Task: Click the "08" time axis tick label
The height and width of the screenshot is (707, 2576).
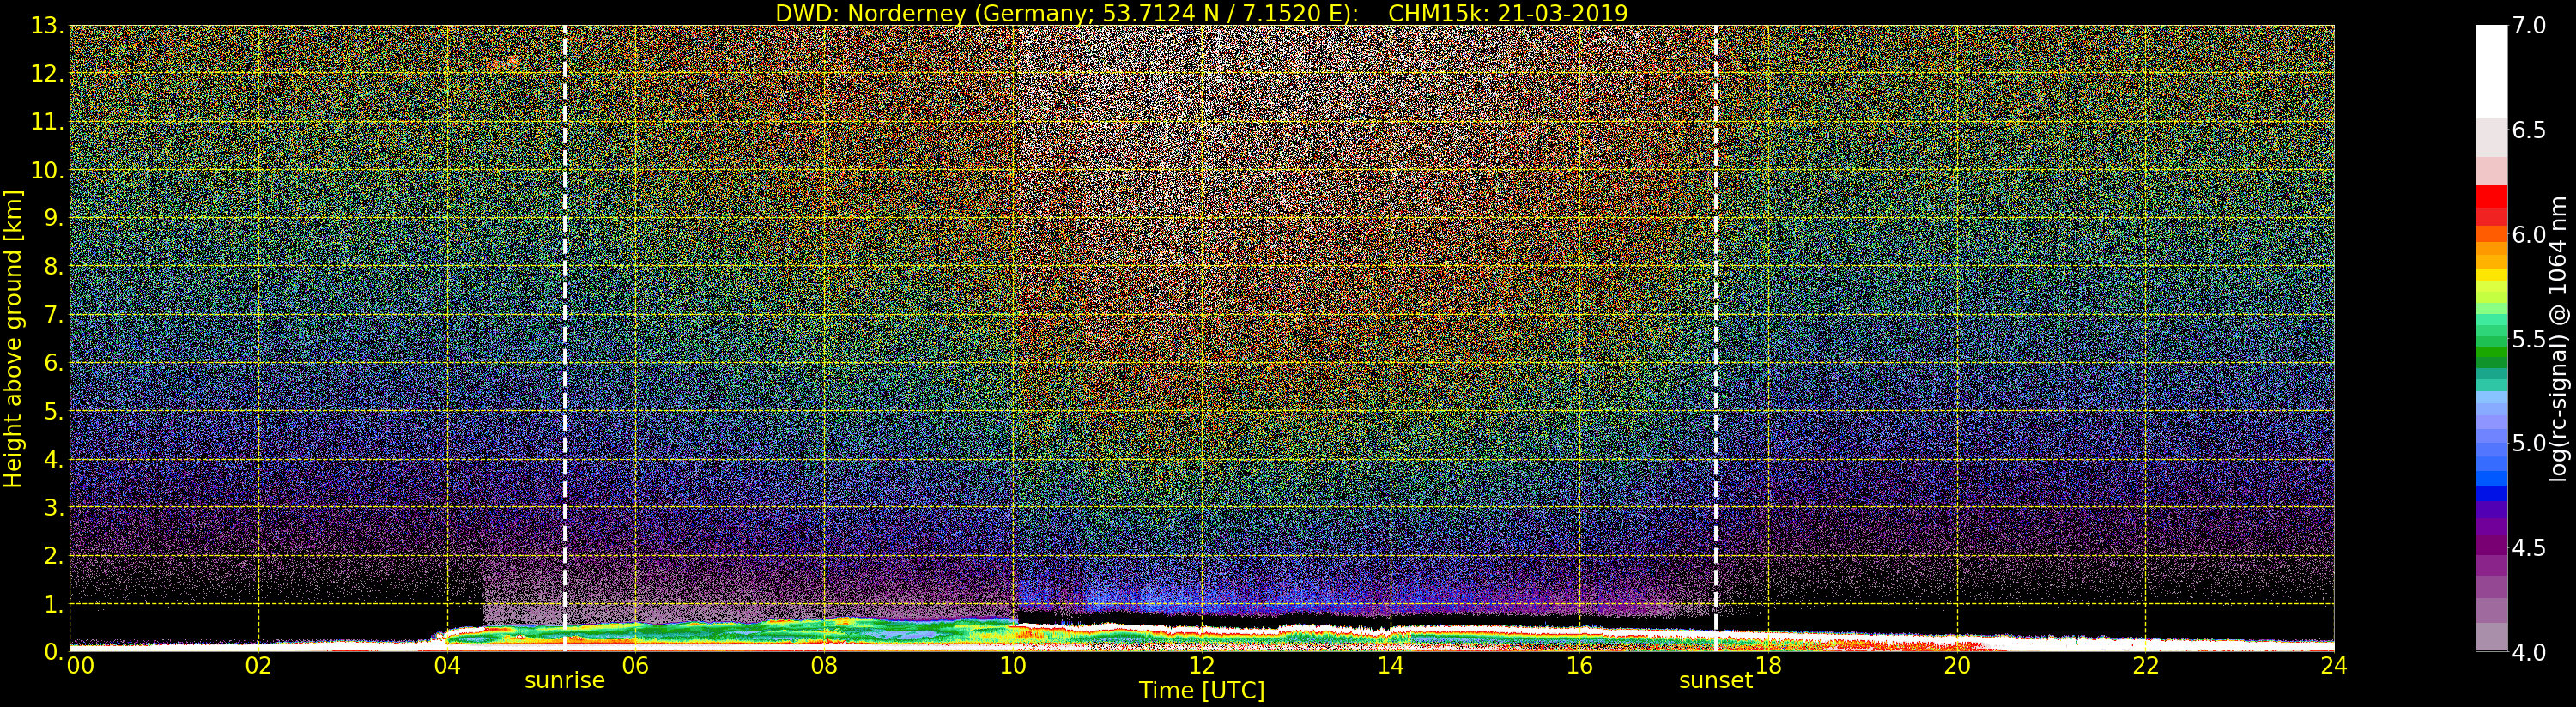Action: (824, 666)
